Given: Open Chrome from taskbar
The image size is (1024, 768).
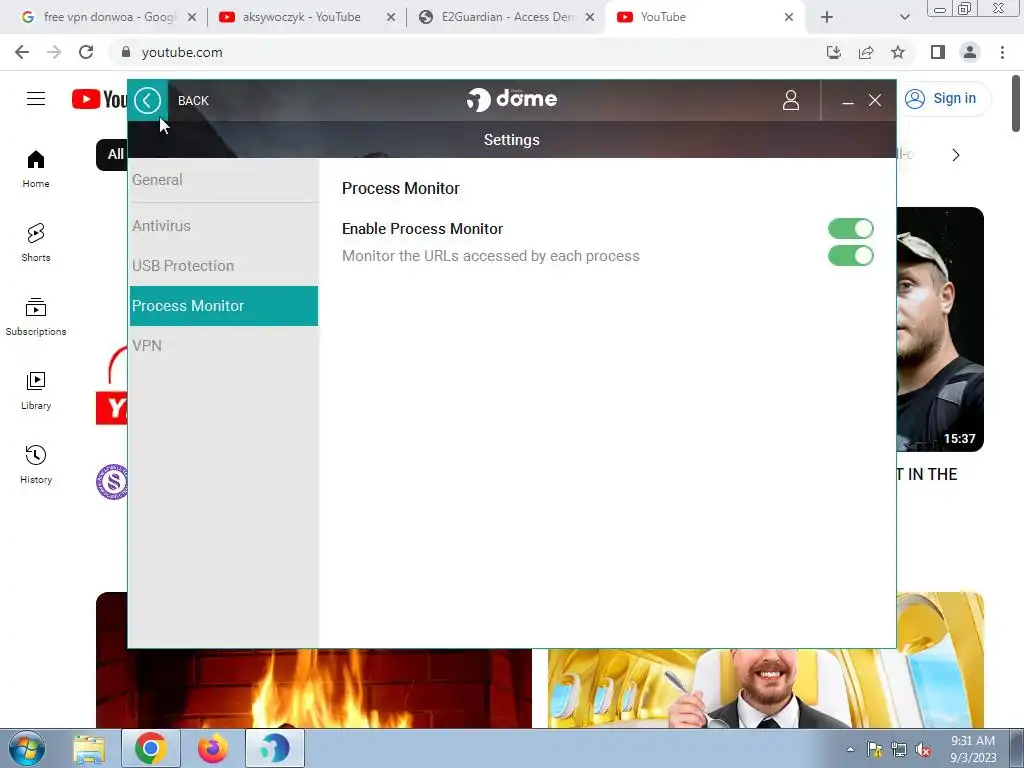Looking at the screenshot, I should click(151, 748).
